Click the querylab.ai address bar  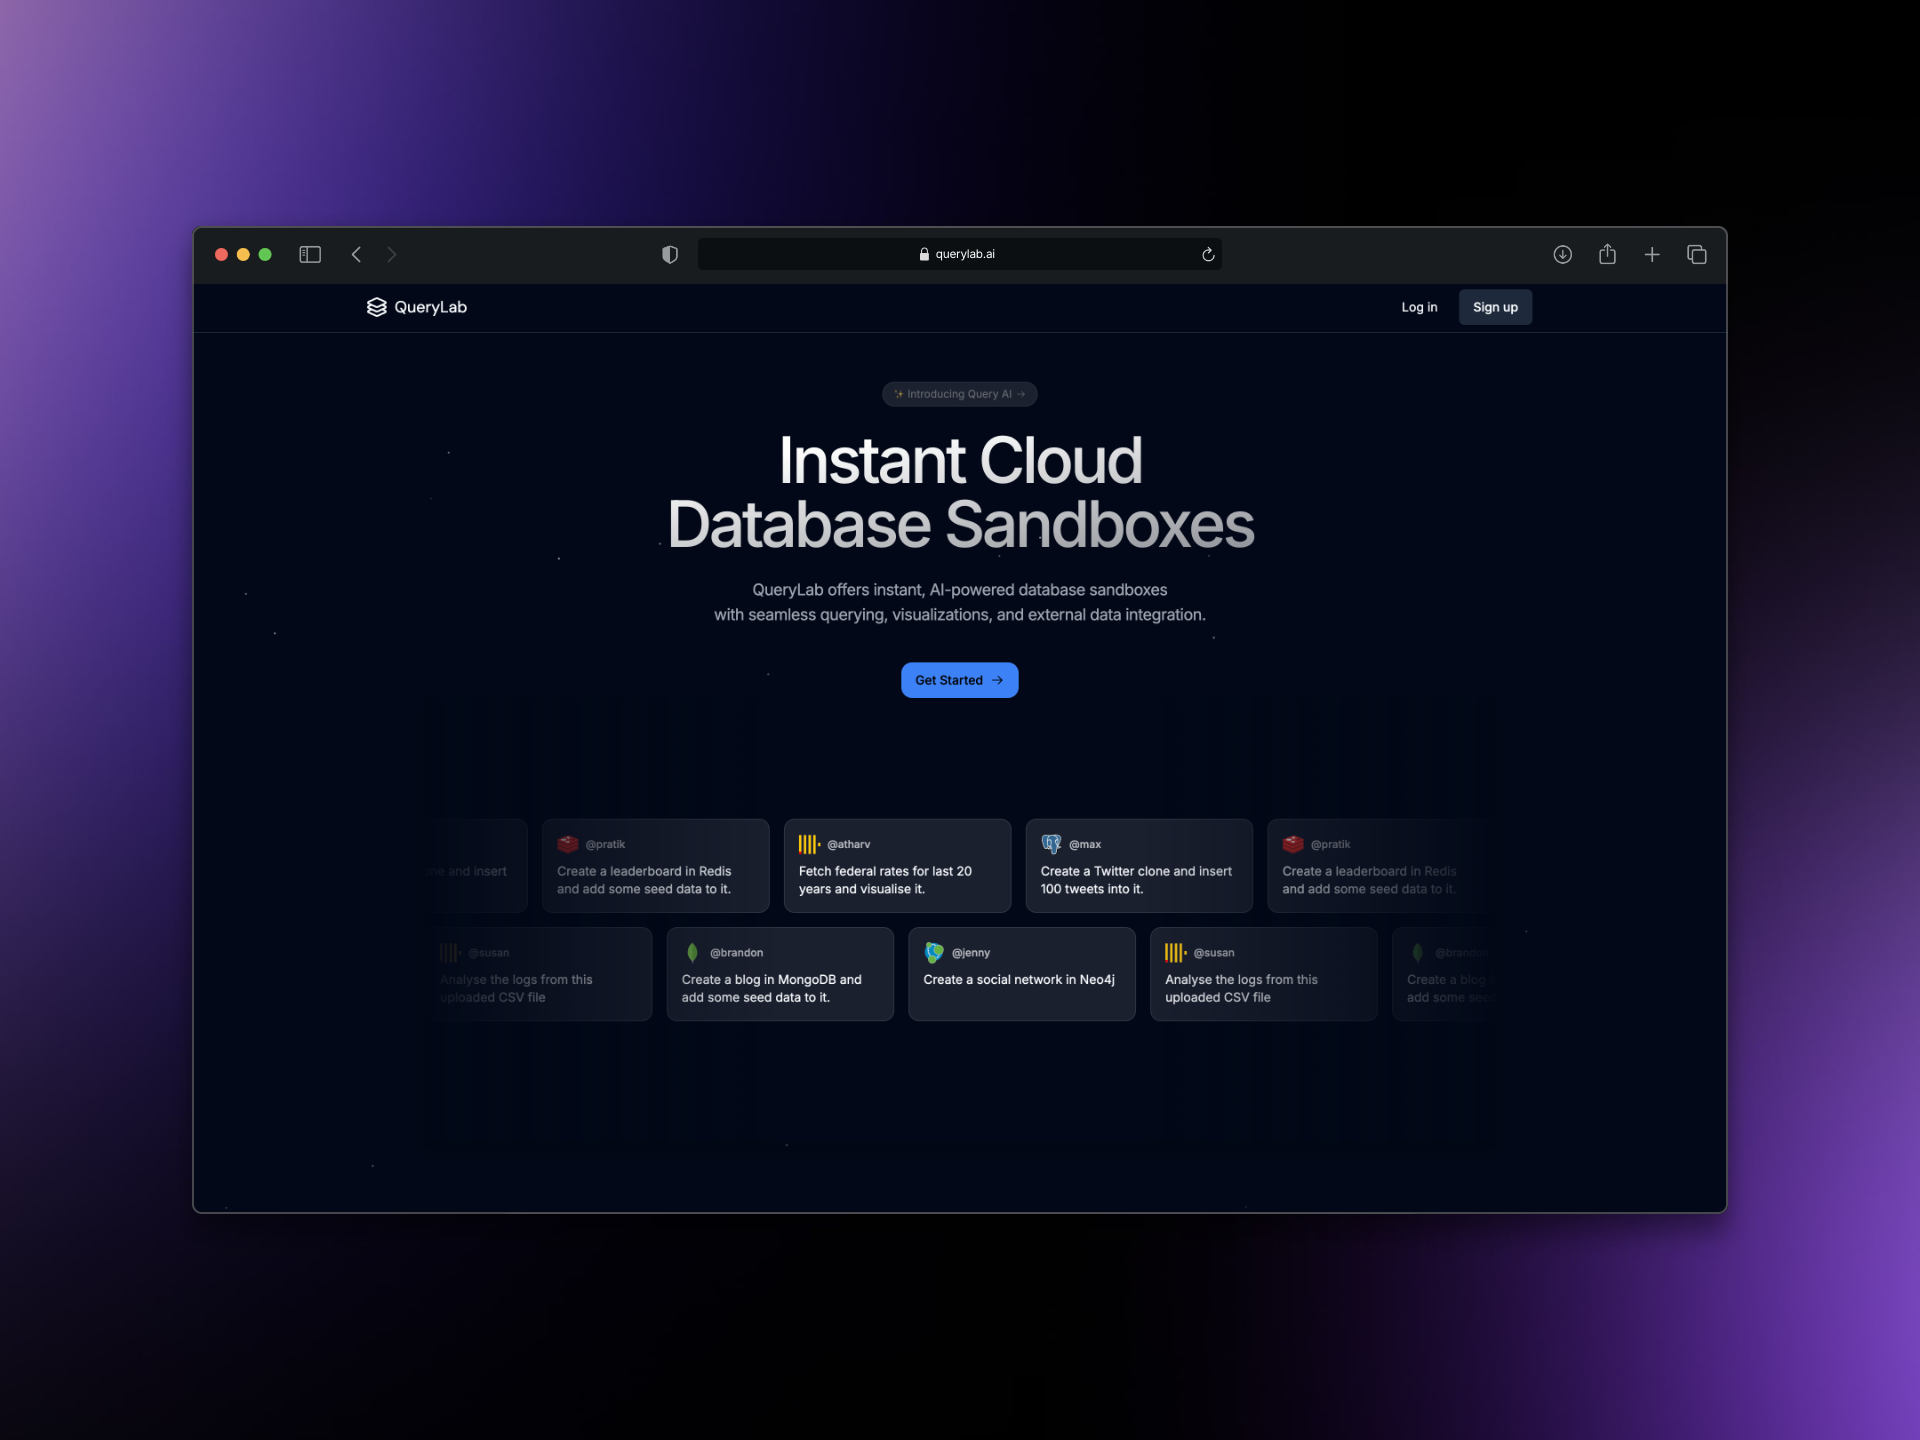[959, 254]
